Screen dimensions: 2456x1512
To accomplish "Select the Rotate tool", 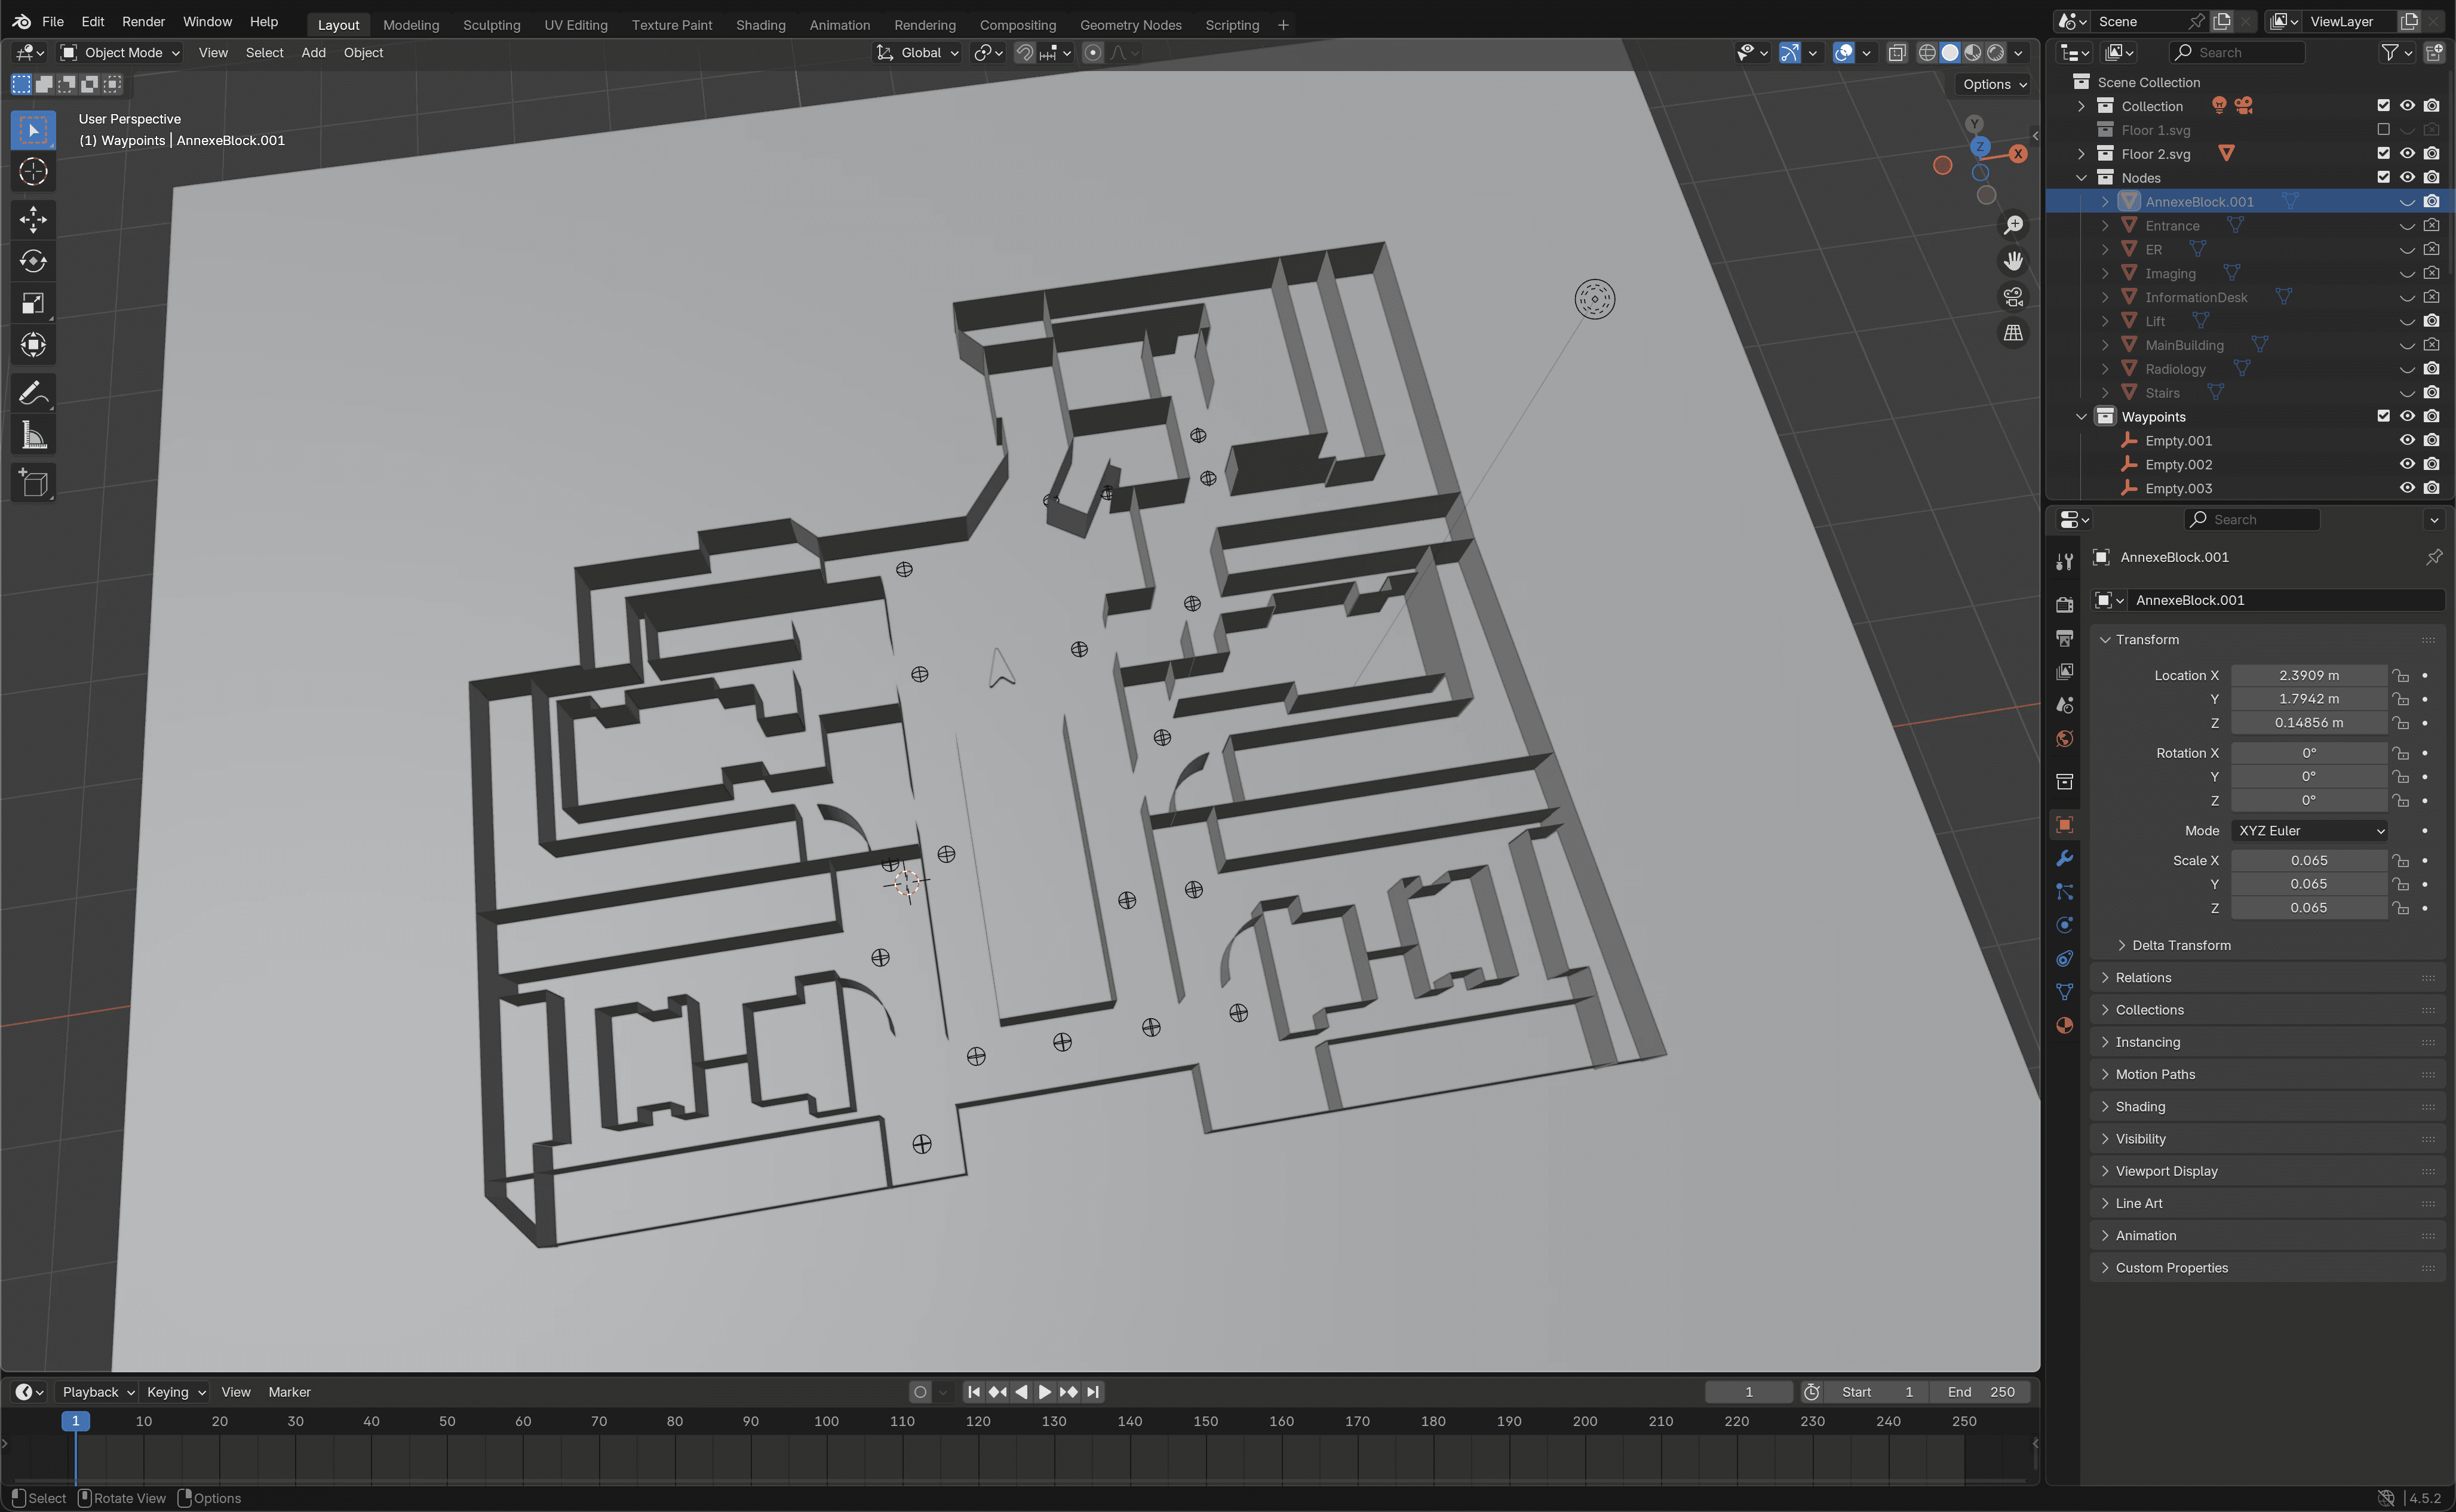I will [33, 261].
